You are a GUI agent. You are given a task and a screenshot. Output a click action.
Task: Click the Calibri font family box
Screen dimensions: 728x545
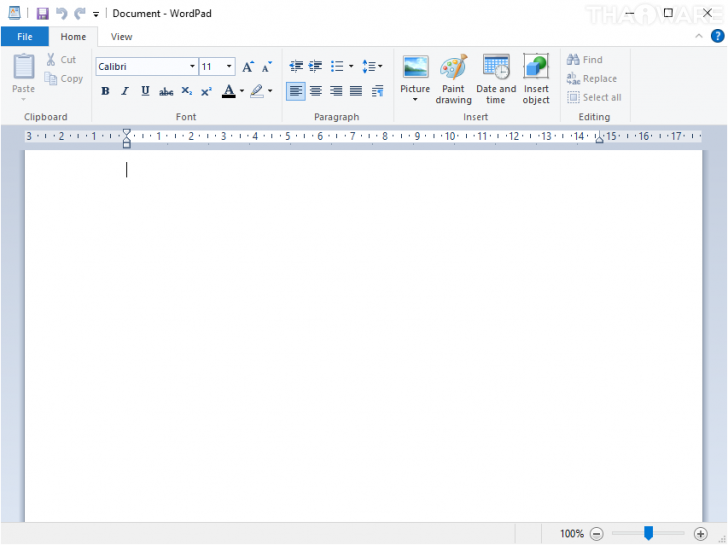(142, 66)
